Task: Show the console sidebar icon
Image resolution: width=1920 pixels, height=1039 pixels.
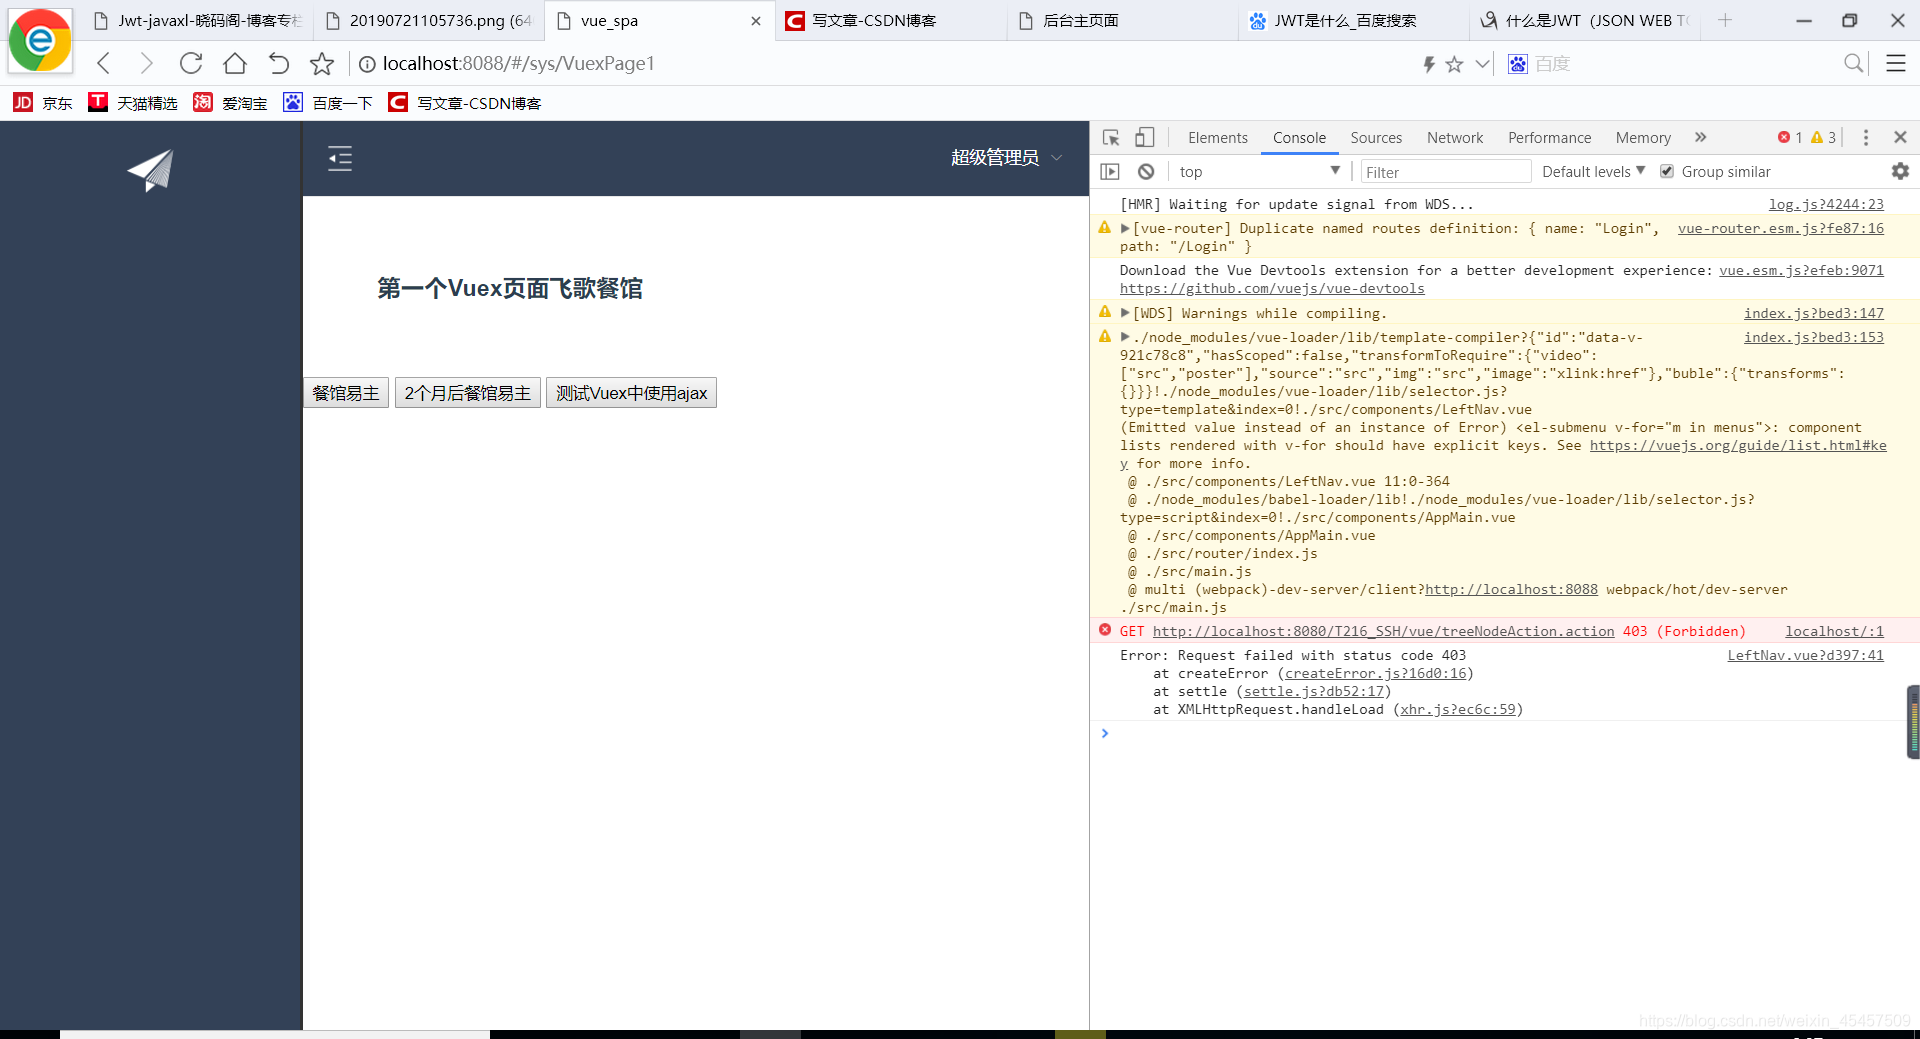Action: coord(1110,172)
